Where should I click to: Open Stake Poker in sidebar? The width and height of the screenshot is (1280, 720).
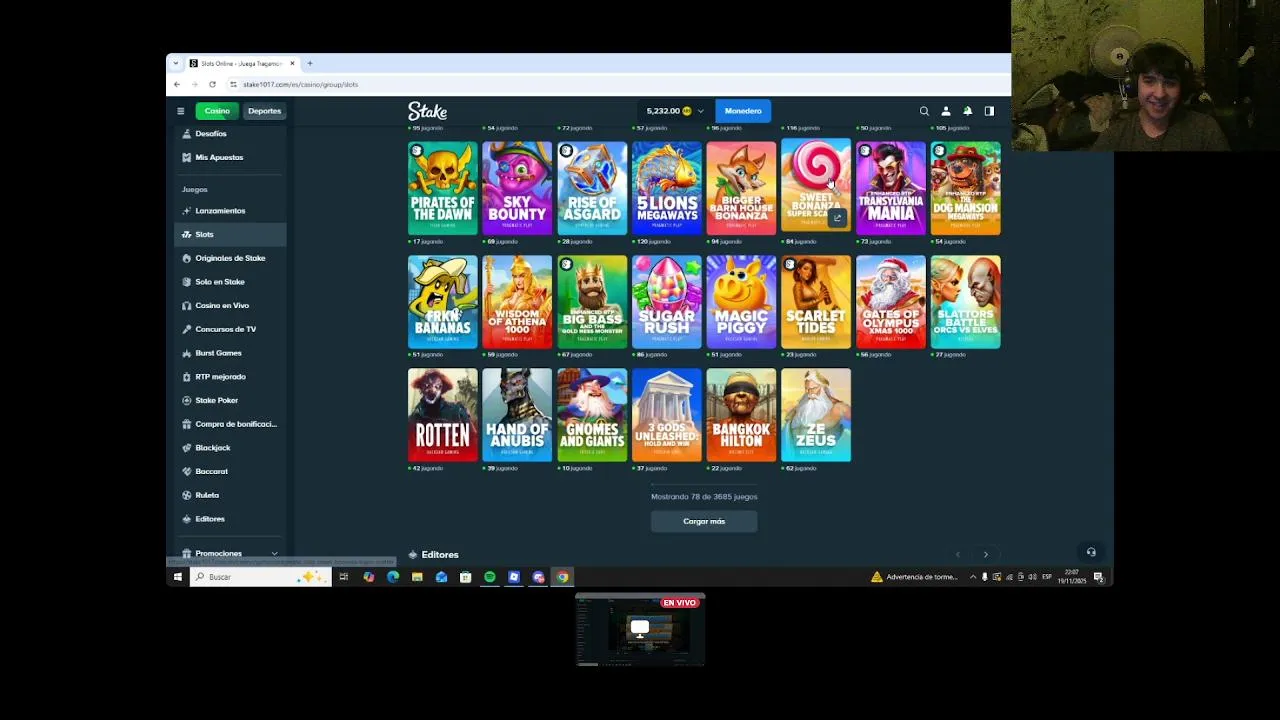(x=231, y=400)
